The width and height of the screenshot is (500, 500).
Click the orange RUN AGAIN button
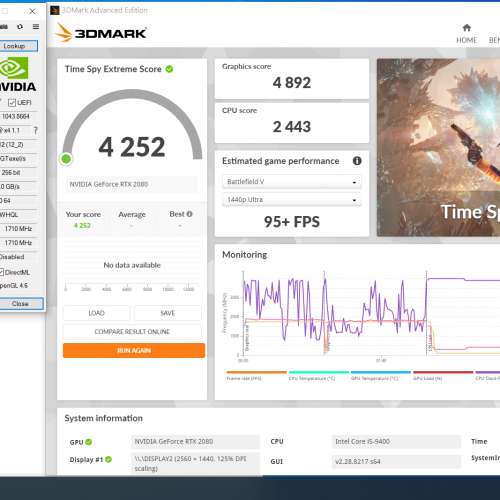pos(134,351)
